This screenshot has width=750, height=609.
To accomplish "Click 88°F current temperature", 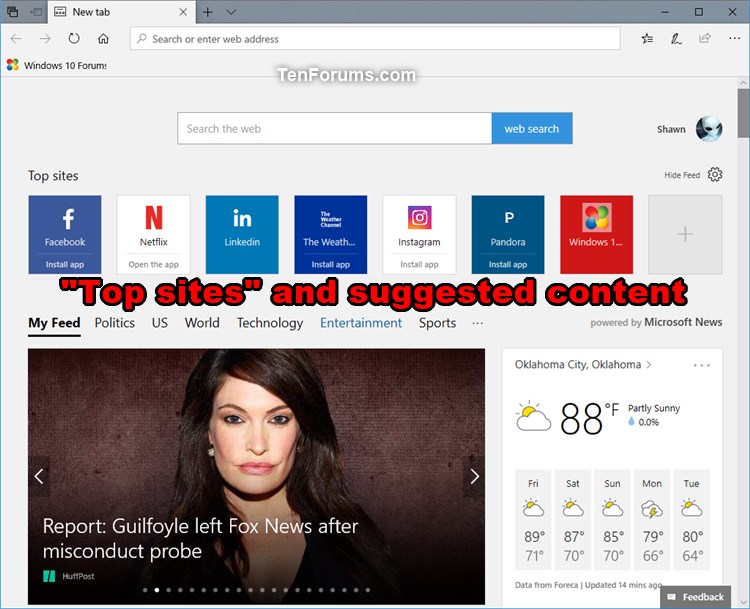I will 589,418.
